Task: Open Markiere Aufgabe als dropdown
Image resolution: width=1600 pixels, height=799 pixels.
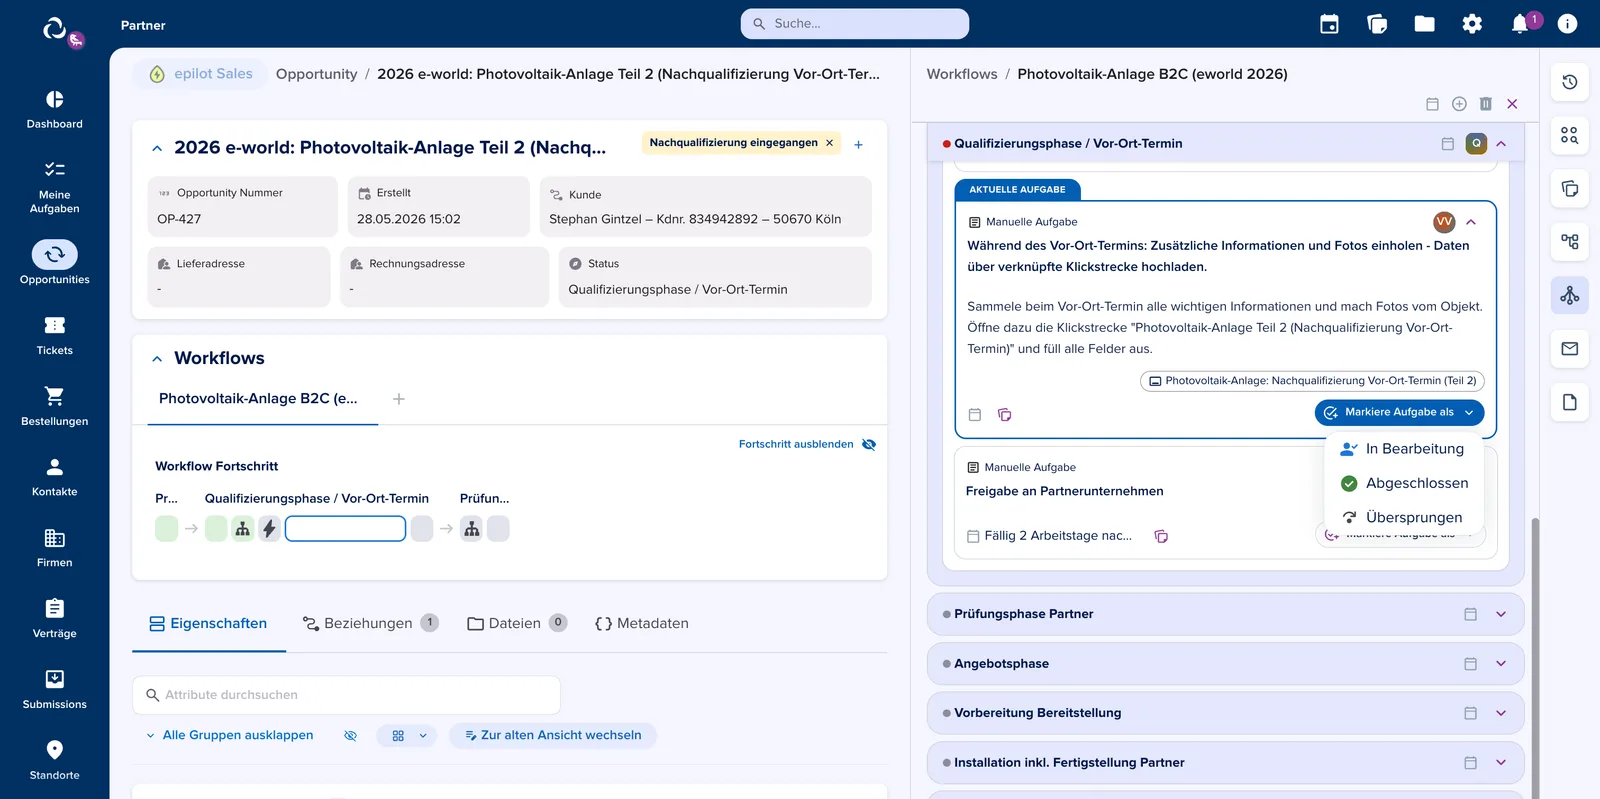Action: click(1399, 412)
